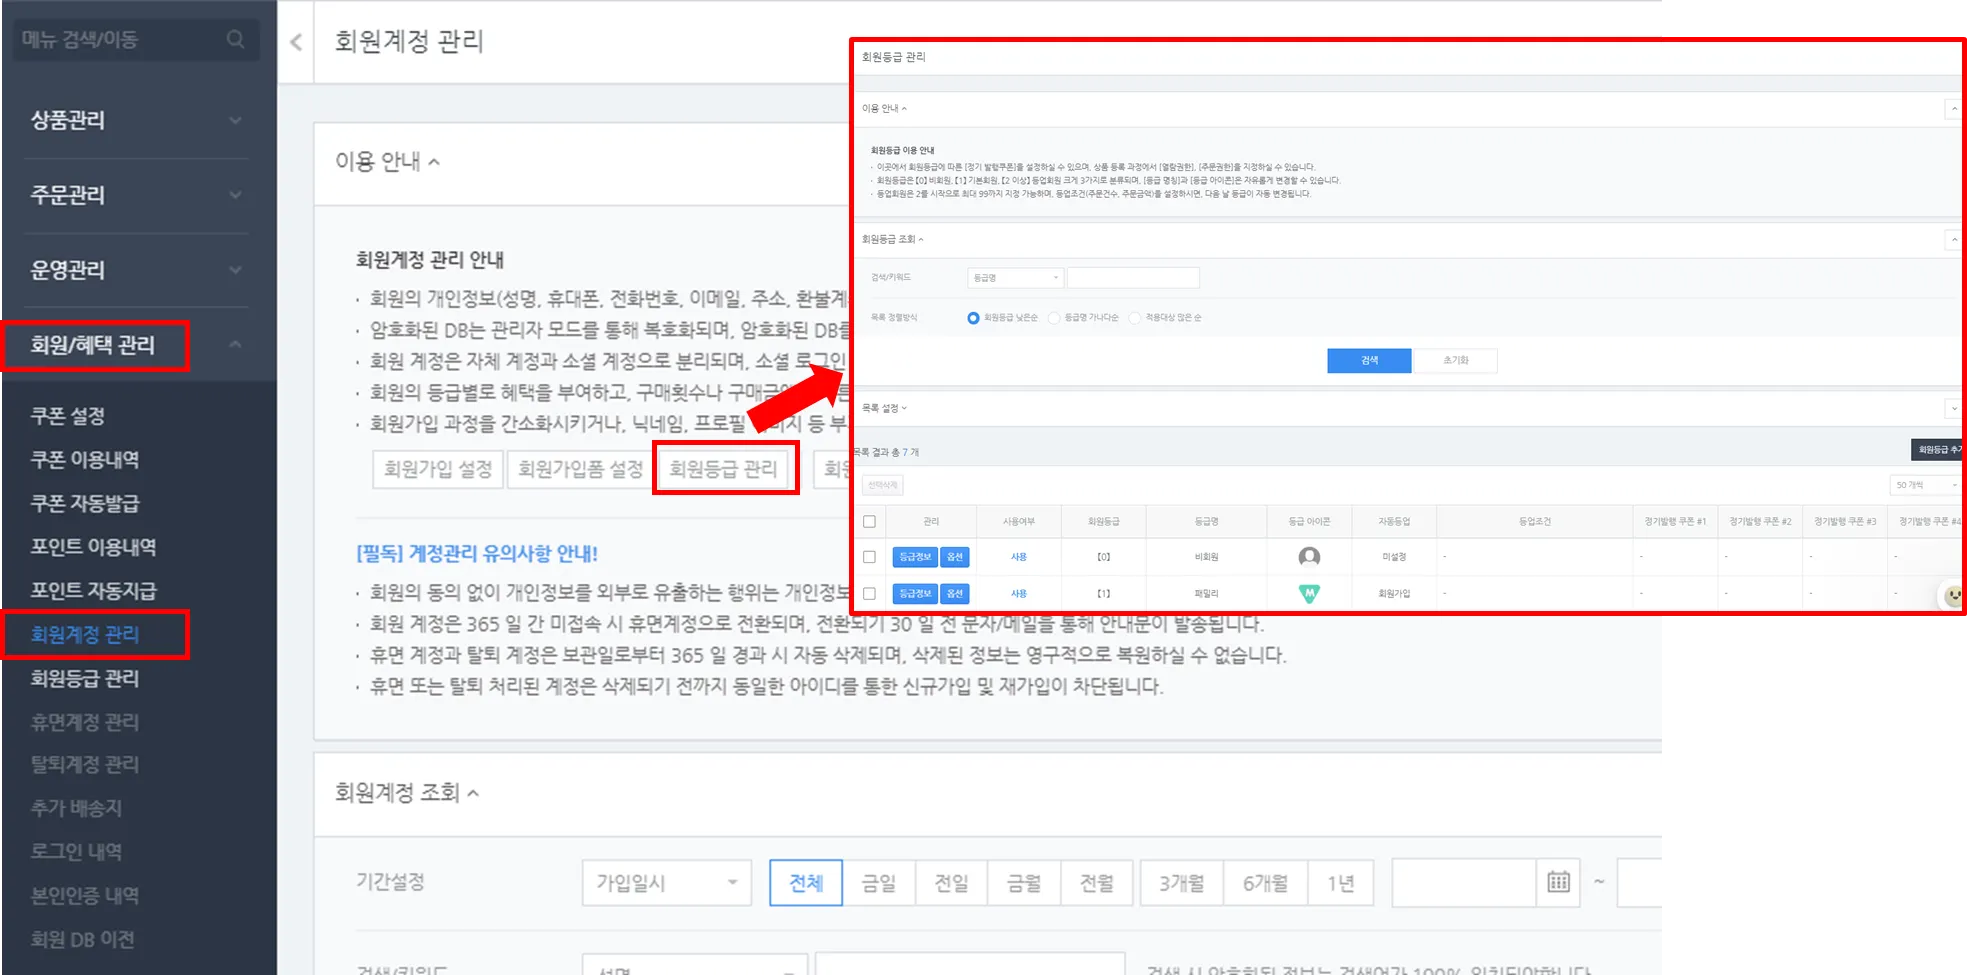The width and height of the screenshot is (1967, 975).
Task: Select the 회원등급 낮은순 sort radio button
Action: click(973, 318)
